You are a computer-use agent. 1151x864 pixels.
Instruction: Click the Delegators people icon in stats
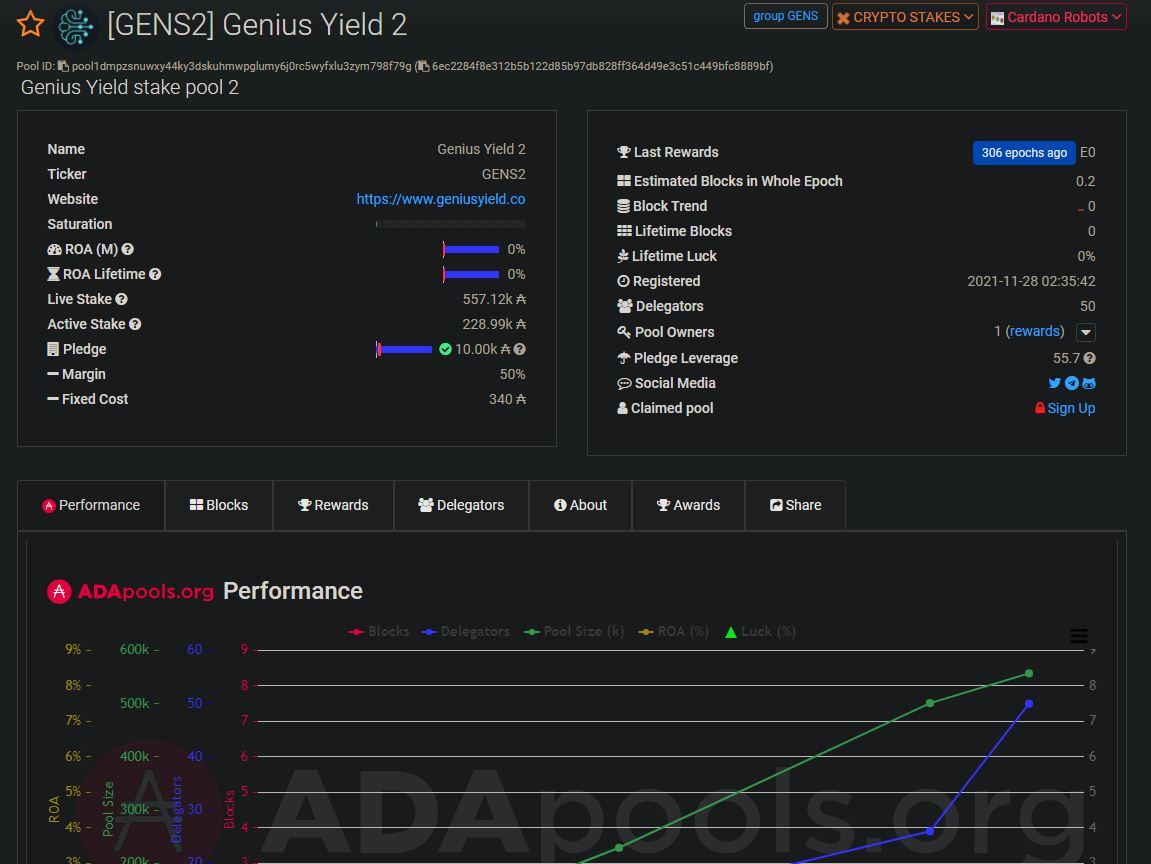tap(625, 306)
